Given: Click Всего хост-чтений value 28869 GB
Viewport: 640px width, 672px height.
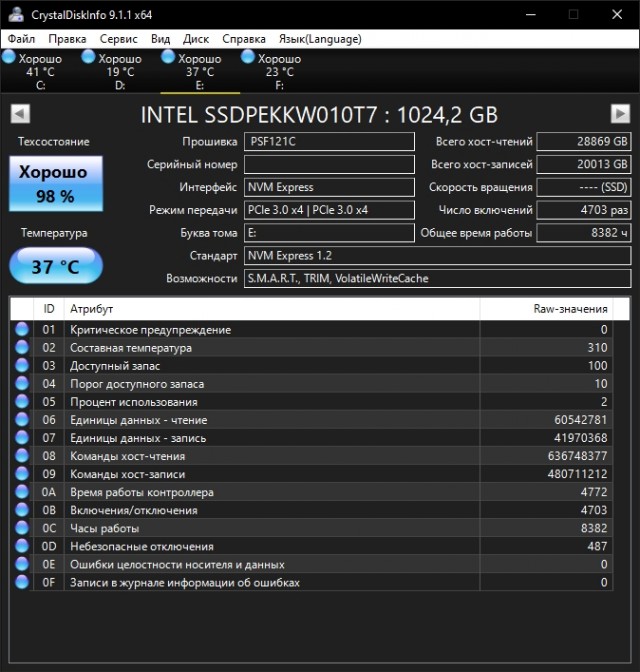Looking at the screenshot, I should [584, 141].
